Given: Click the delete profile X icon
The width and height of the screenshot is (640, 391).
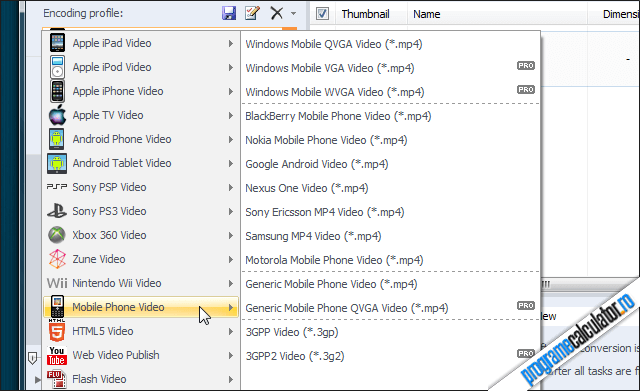Looking at the screenshot, I should (277, 13).
